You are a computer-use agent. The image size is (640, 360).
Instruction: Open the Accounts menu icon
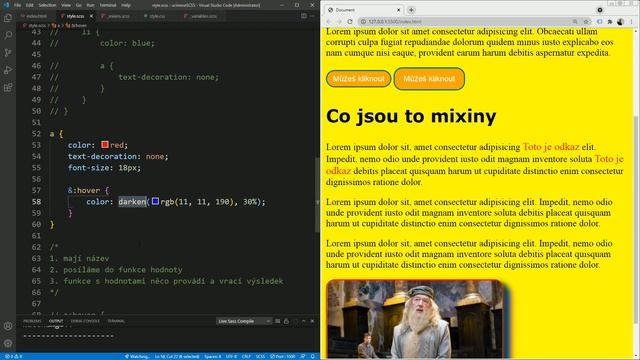point(8,326)
